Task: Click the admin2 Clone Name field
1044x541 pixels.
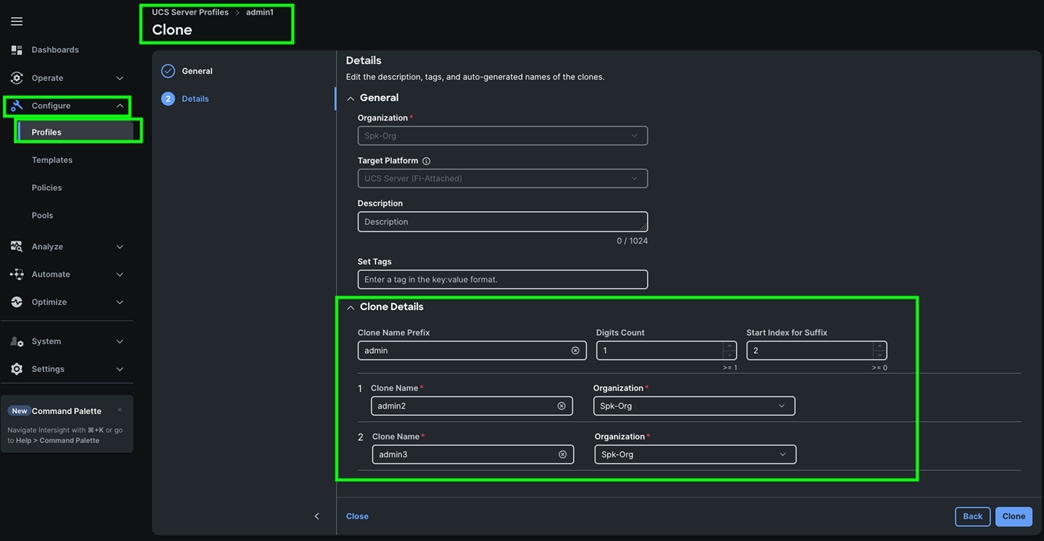Action: click(x=471, y=406)
